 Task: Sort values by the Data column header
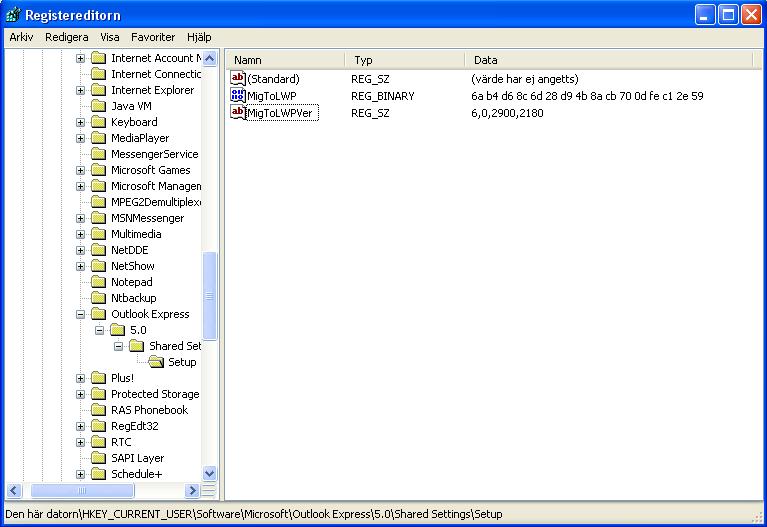pyautogui.click(x=609, y=60)
